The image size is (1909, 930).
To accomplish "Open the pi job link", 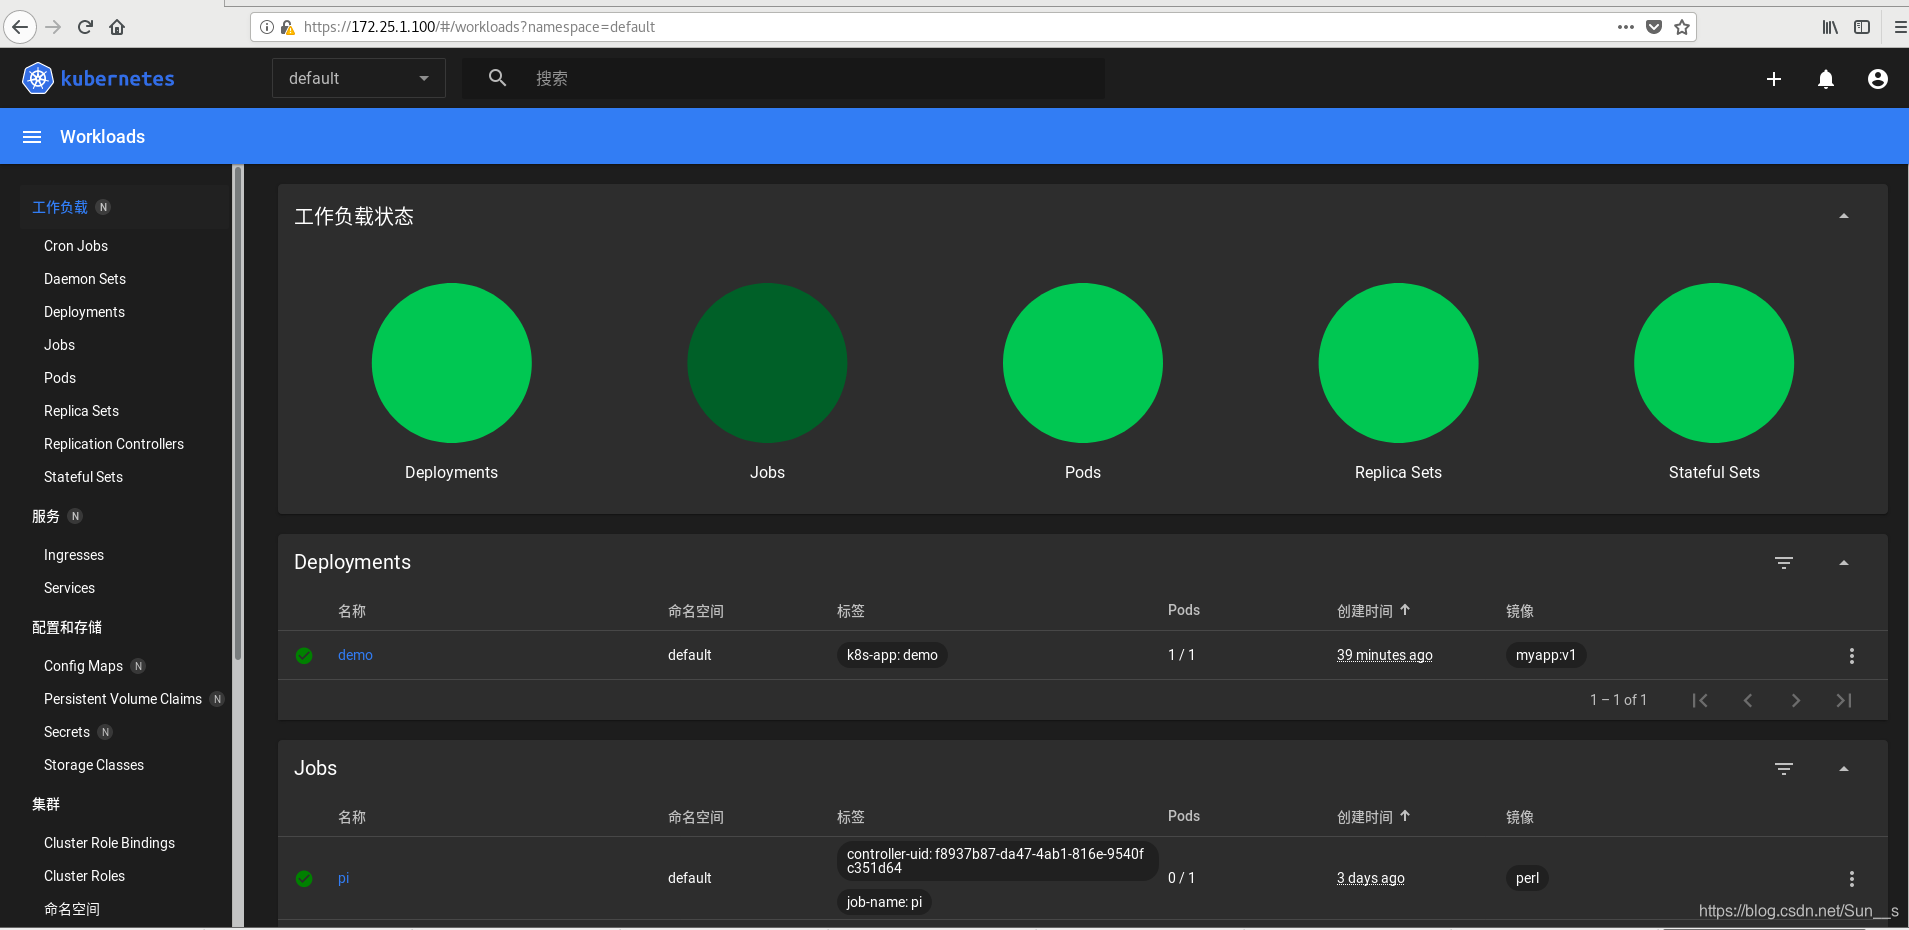I will click(343, 878).
